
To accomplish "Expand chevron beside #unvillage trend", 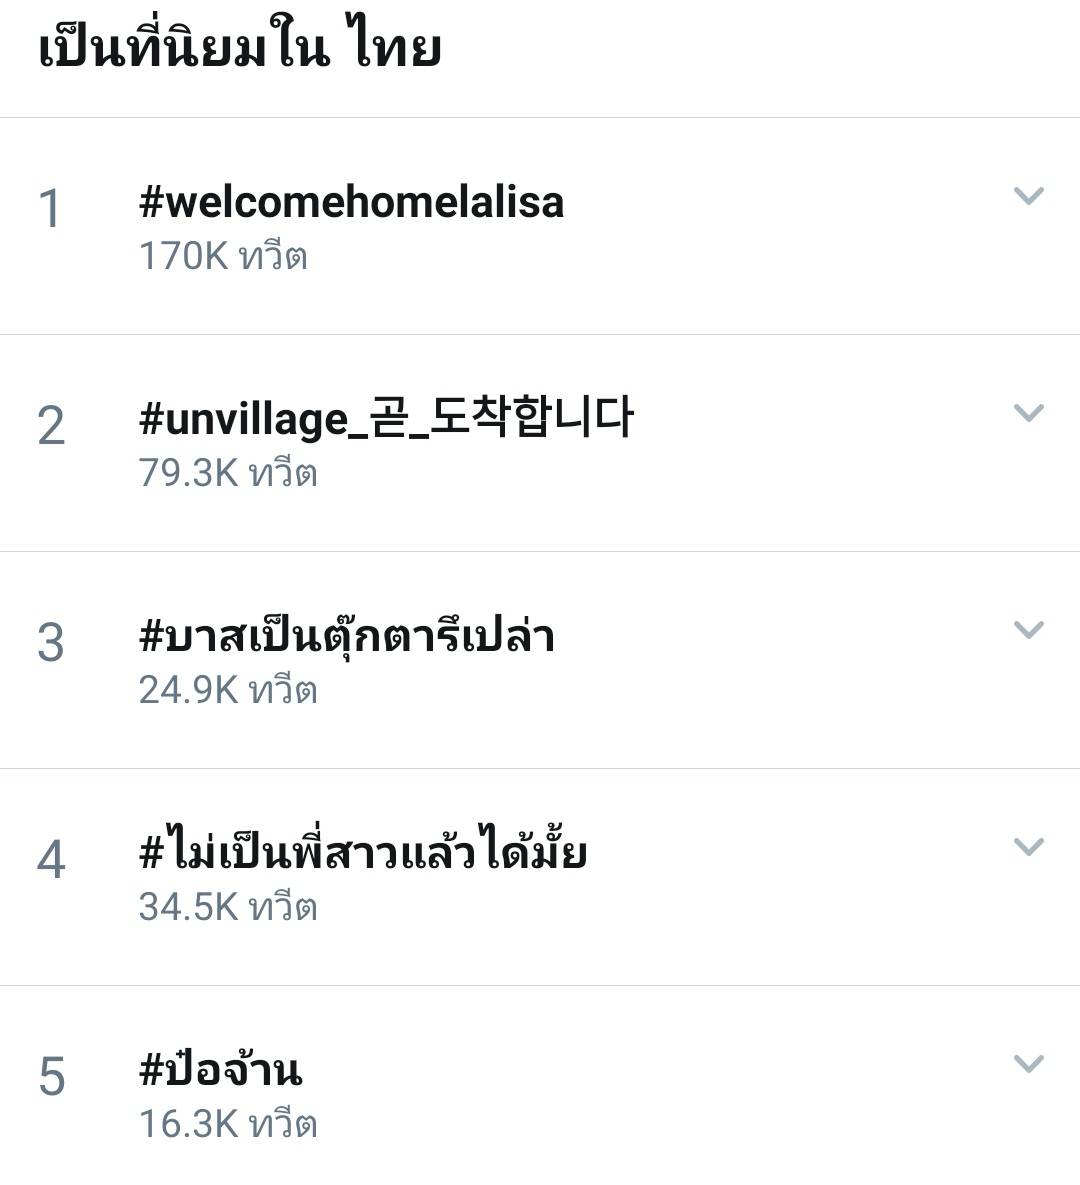I will point(1028,413).
